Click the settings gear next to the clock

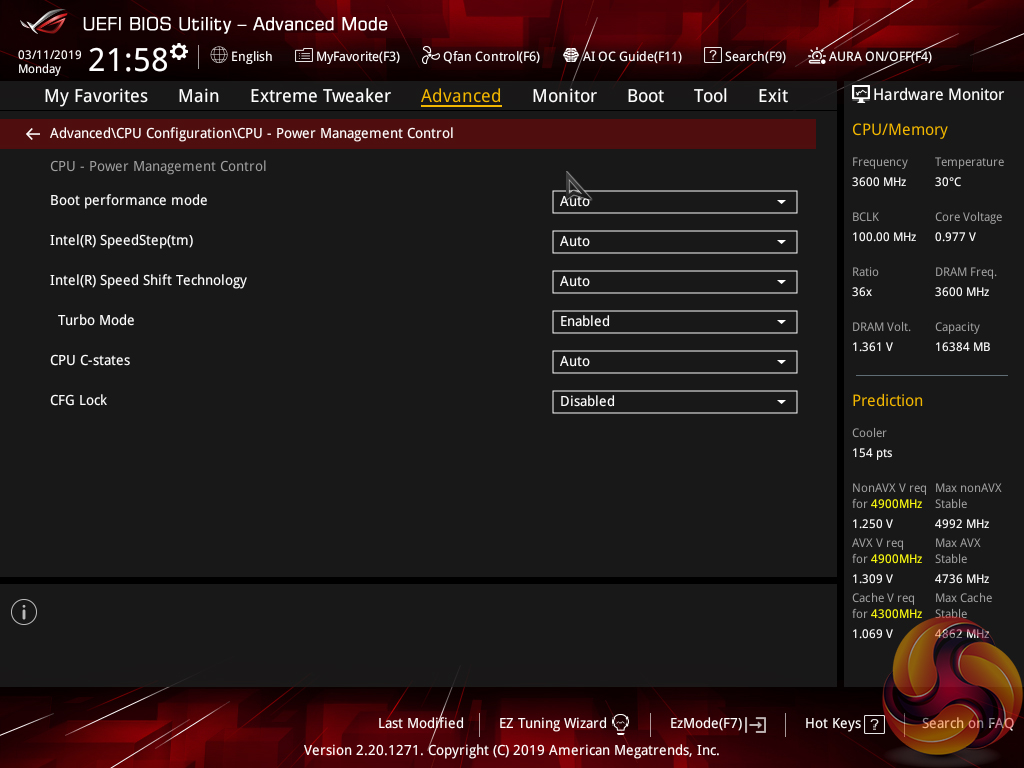(x=179, y=52)
